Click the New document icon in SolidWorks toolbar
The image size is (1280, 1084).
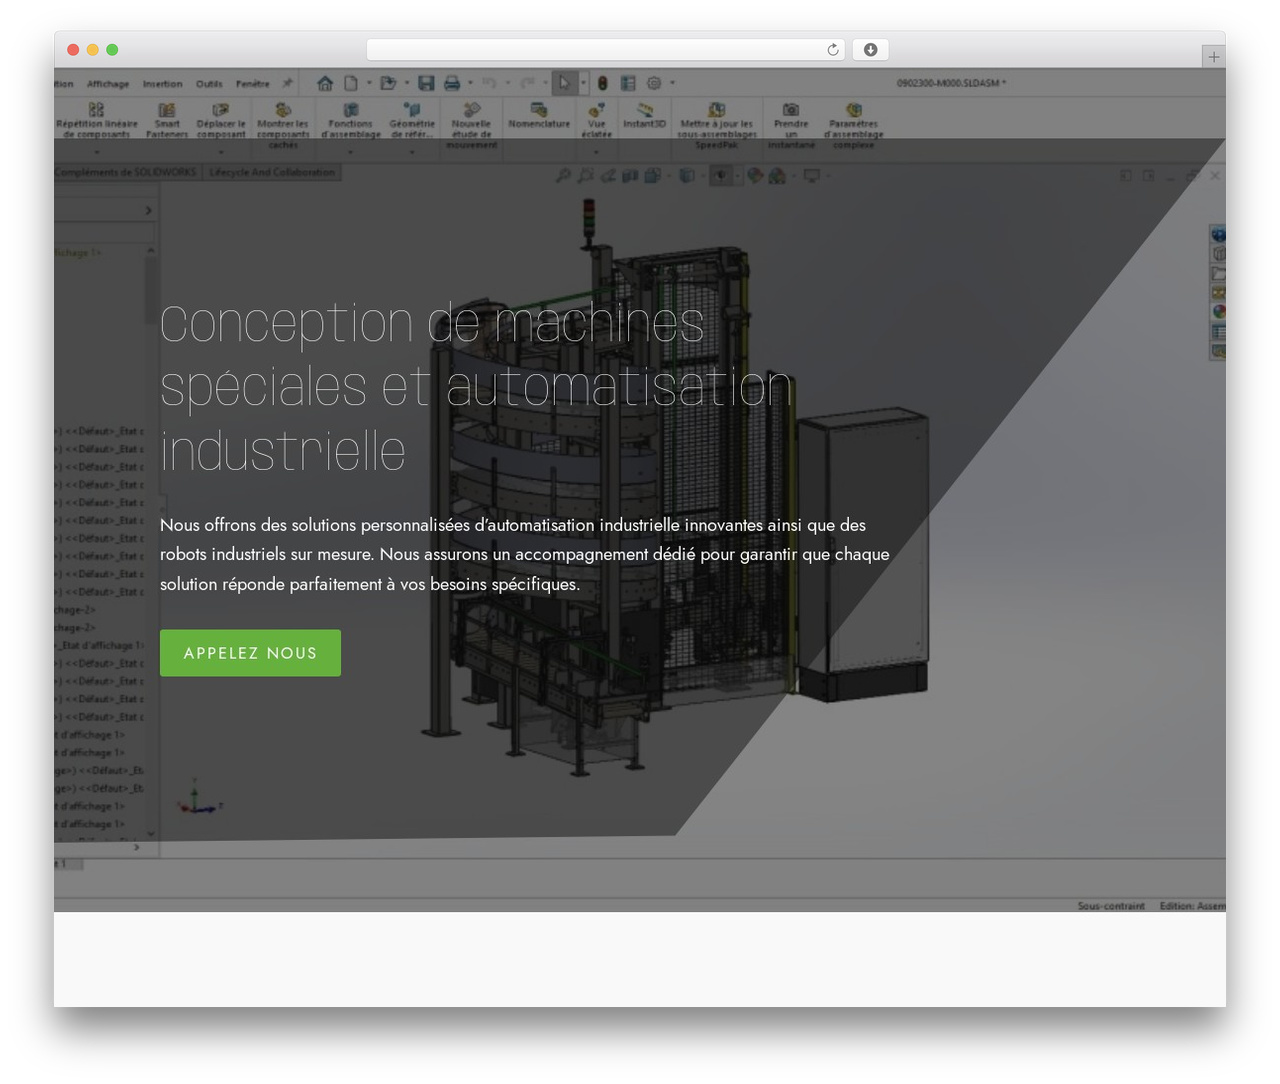[351, 83]
